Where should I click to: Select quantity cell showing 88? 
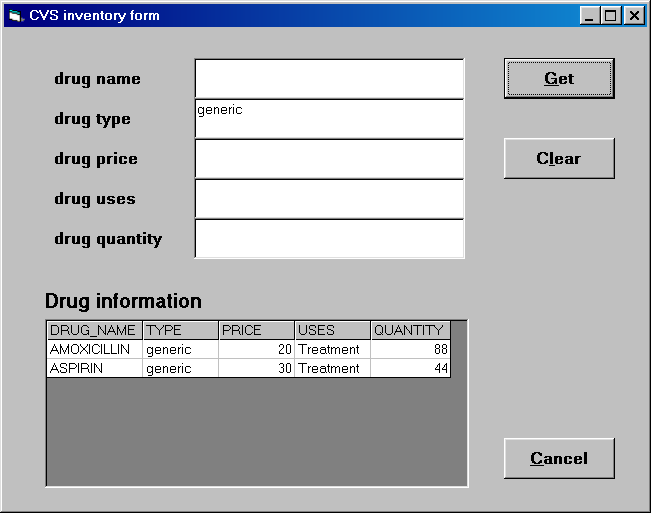411,349
